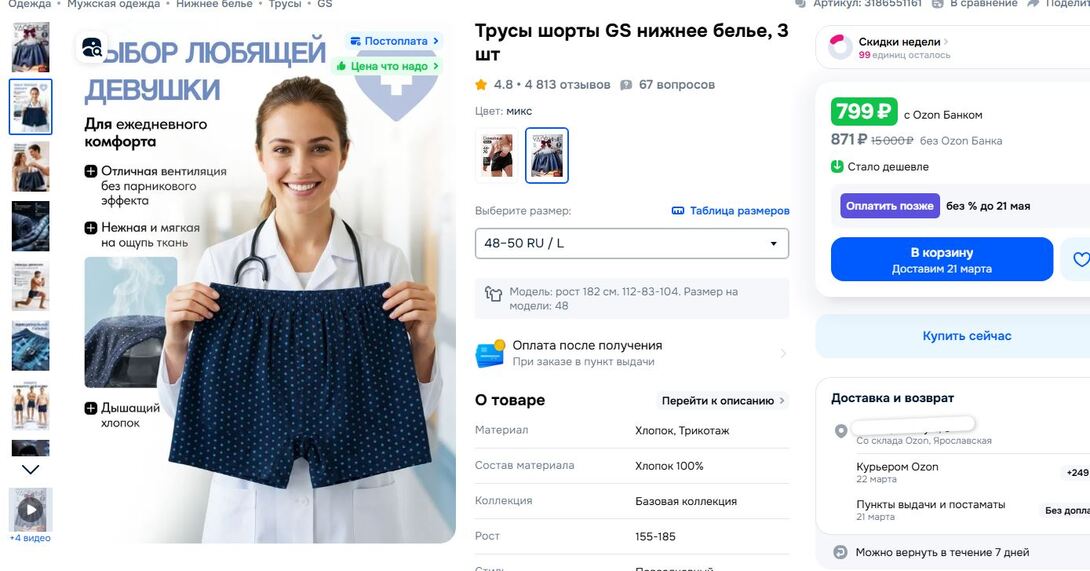The image size is (1090, 571).
Task: Click the payment cards icon
Action: pyautogui.click(x=490, y=353)
